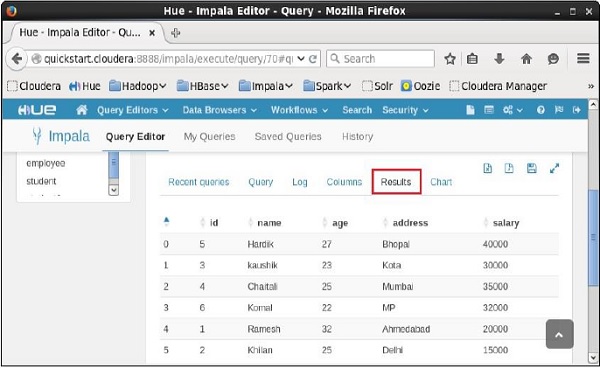Screen dimensions: 600x368
Task: Bookmark this page with star icon
Action: (x=450, y=59)
